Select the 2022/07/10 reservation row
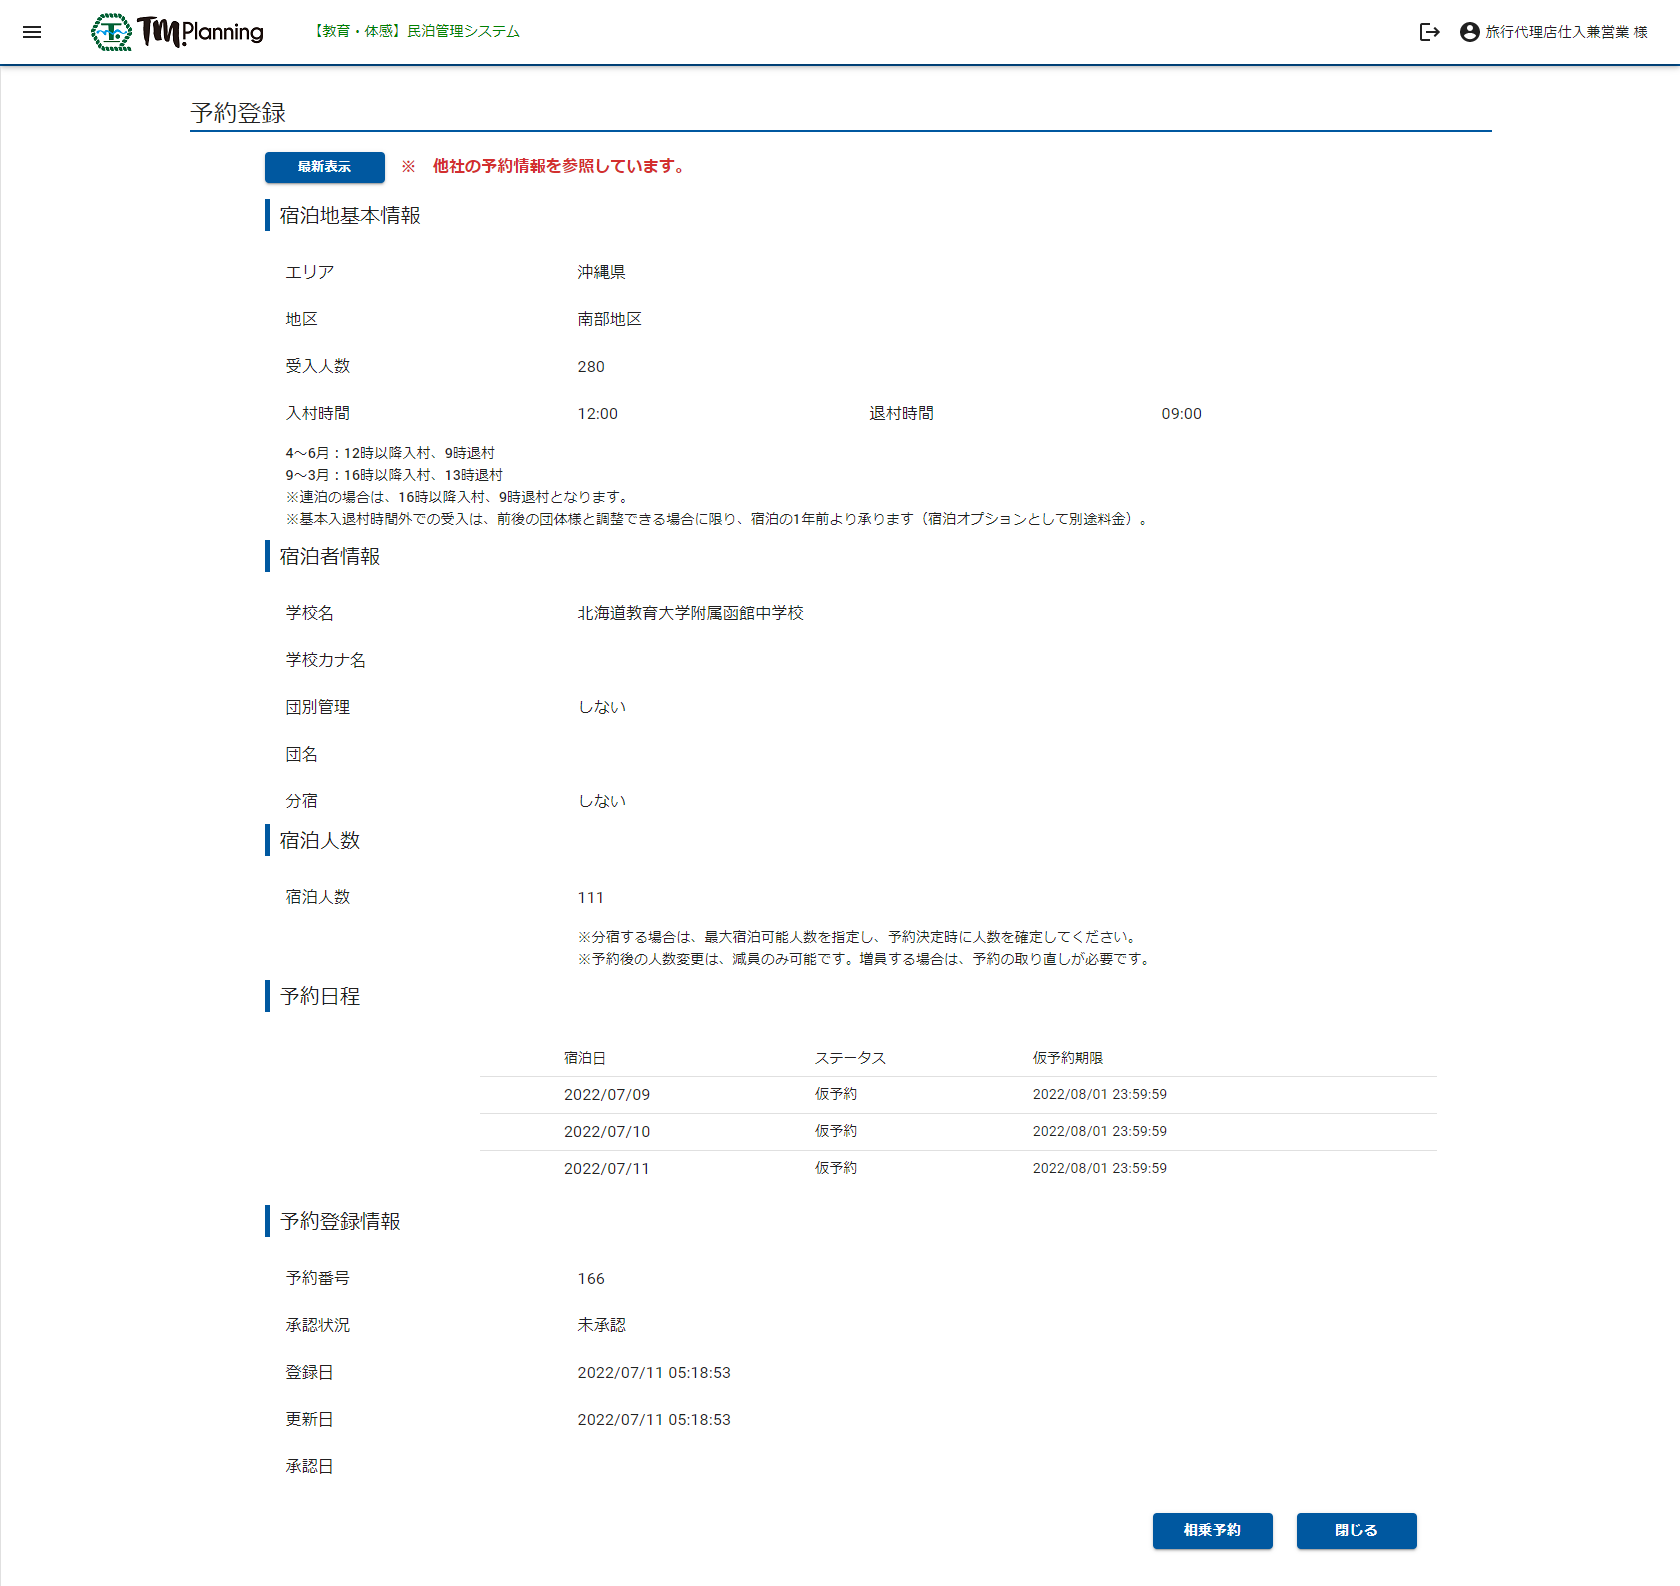 point(957,1132)
